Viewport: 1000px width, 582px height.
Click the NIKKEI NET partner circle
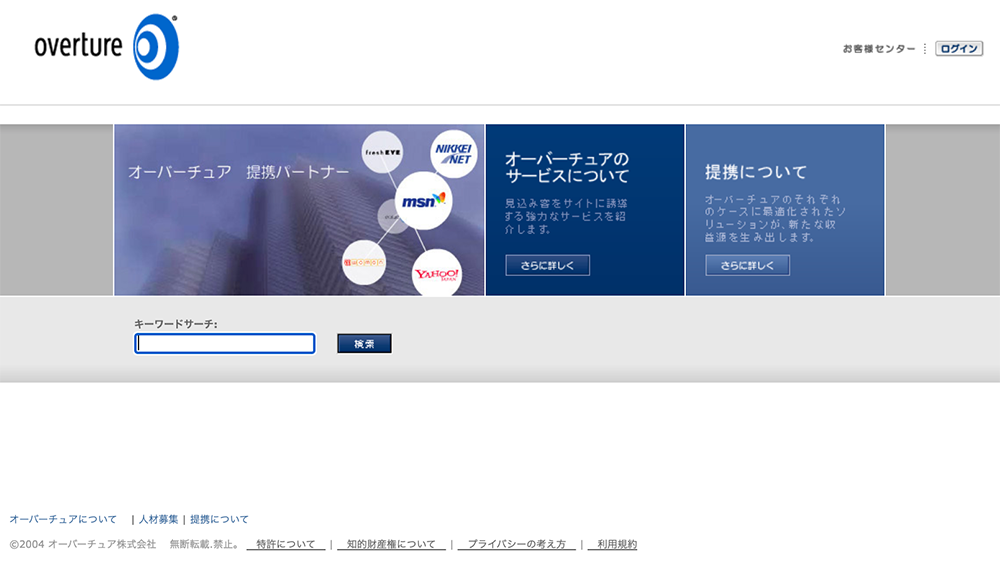click(453, 154)
